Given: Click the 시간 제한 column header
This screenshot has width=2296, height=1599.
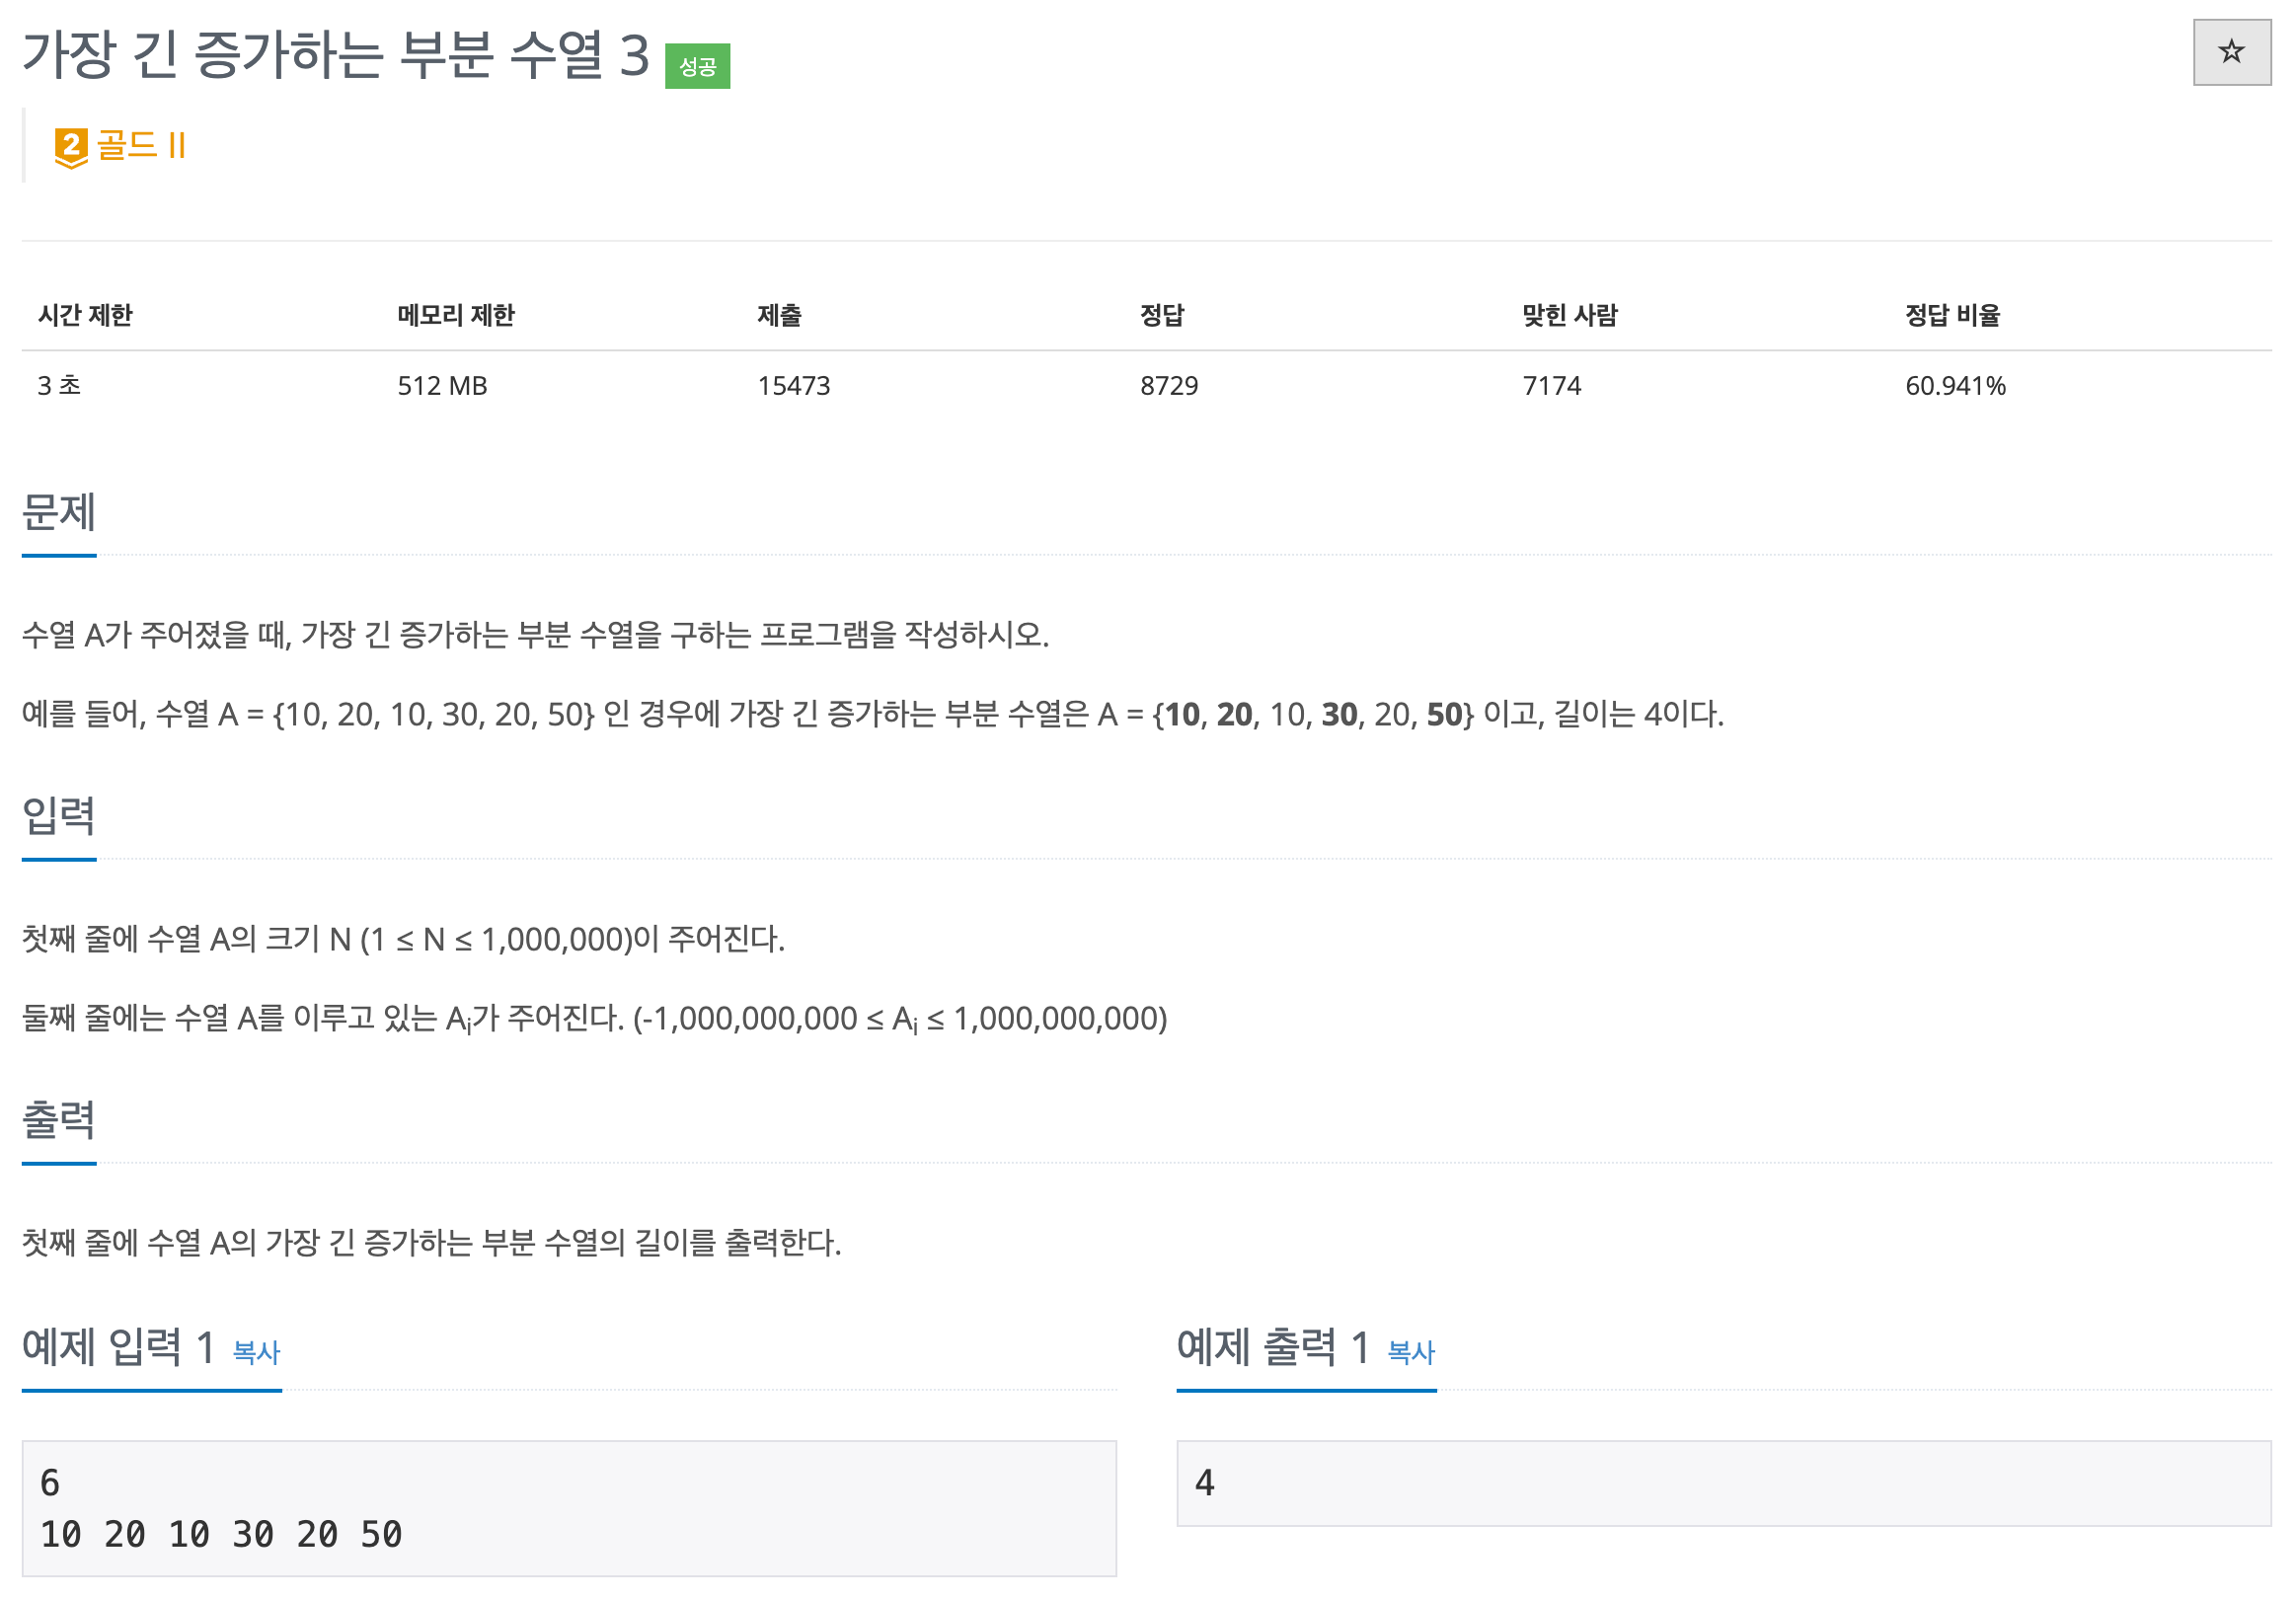Looking at the screenshot, I should click(85, 315).
